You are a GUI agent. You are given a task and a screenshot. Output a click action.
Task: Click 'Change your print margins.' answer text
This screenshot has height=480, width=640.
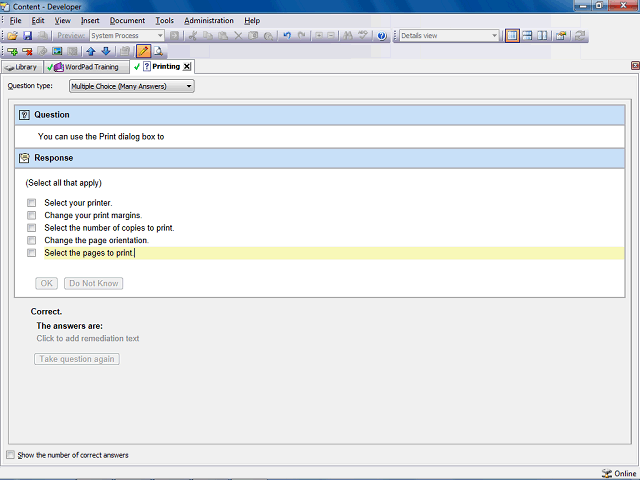(x=93, y=216)
